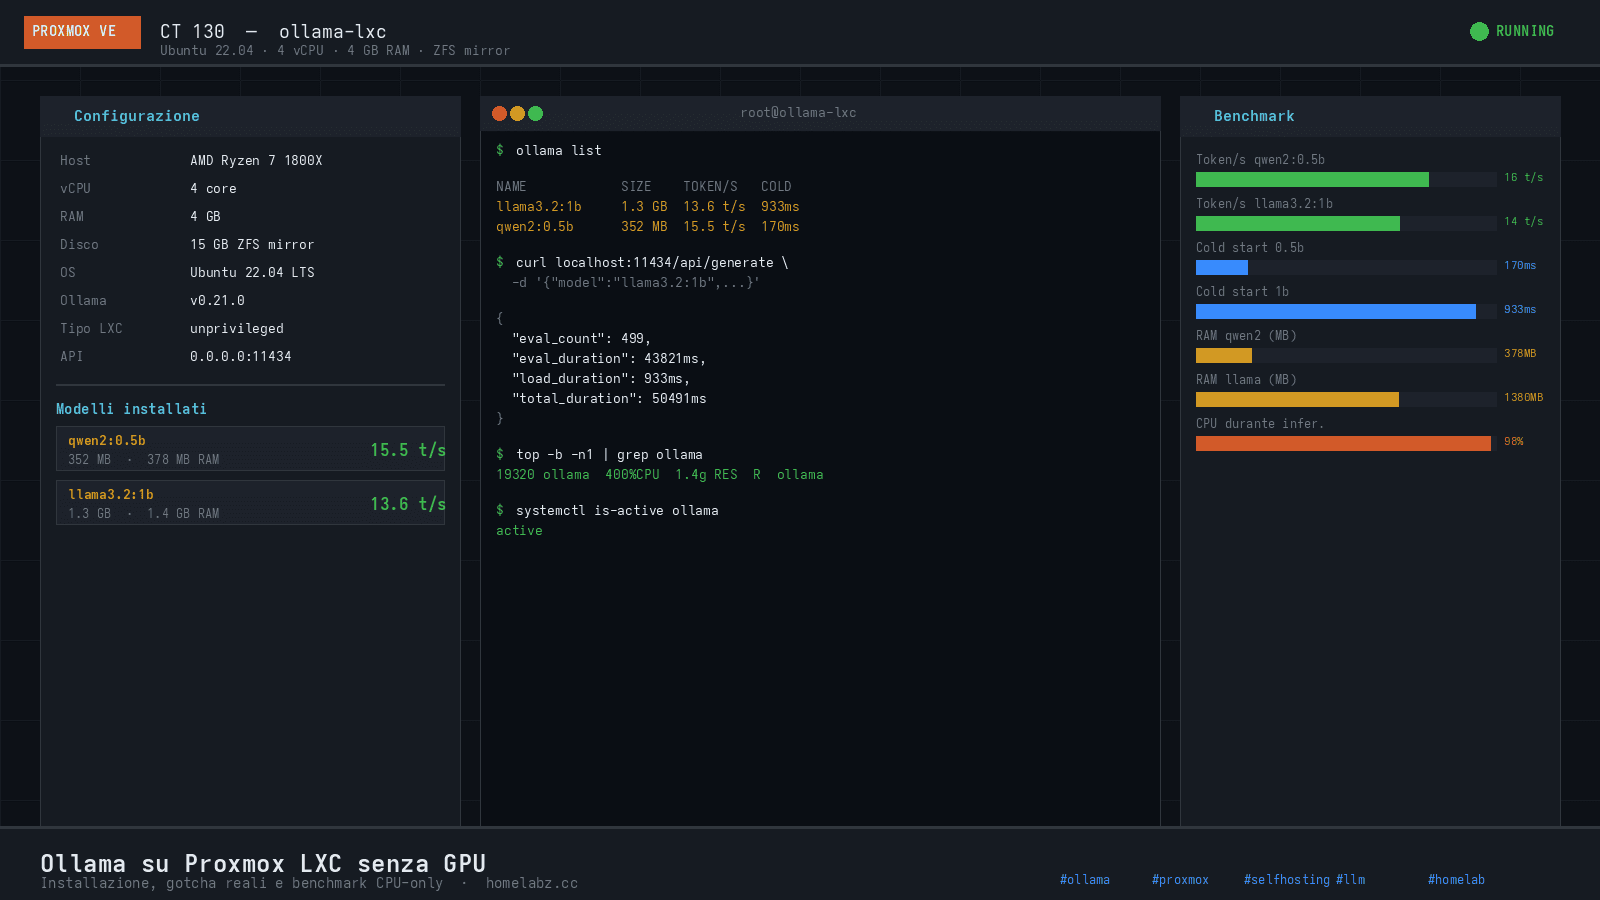This screenshot has height=900, width=1600.
Task: Toggle the active ollama service status
Action: coord(519,530)
